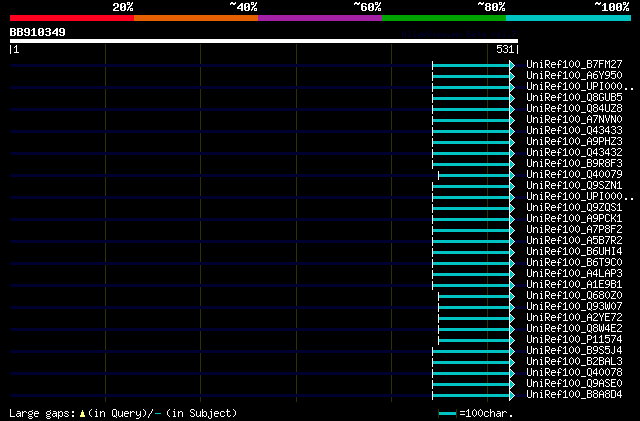Select the UniRef100_Q40078 label
Screen dimensions: 640x421
pyautogui.click(x=574, y=373)
